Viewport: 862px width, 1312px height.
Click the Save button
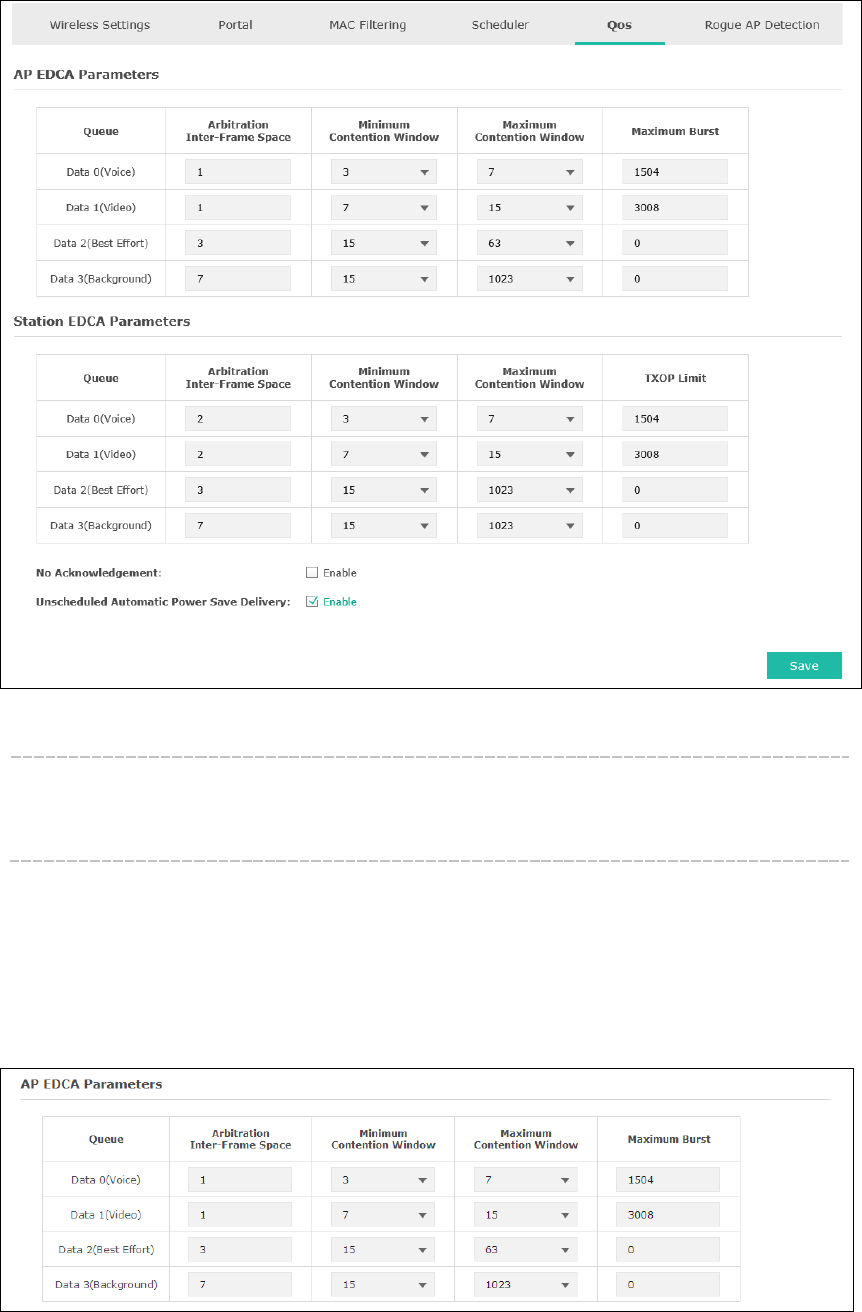804,666
